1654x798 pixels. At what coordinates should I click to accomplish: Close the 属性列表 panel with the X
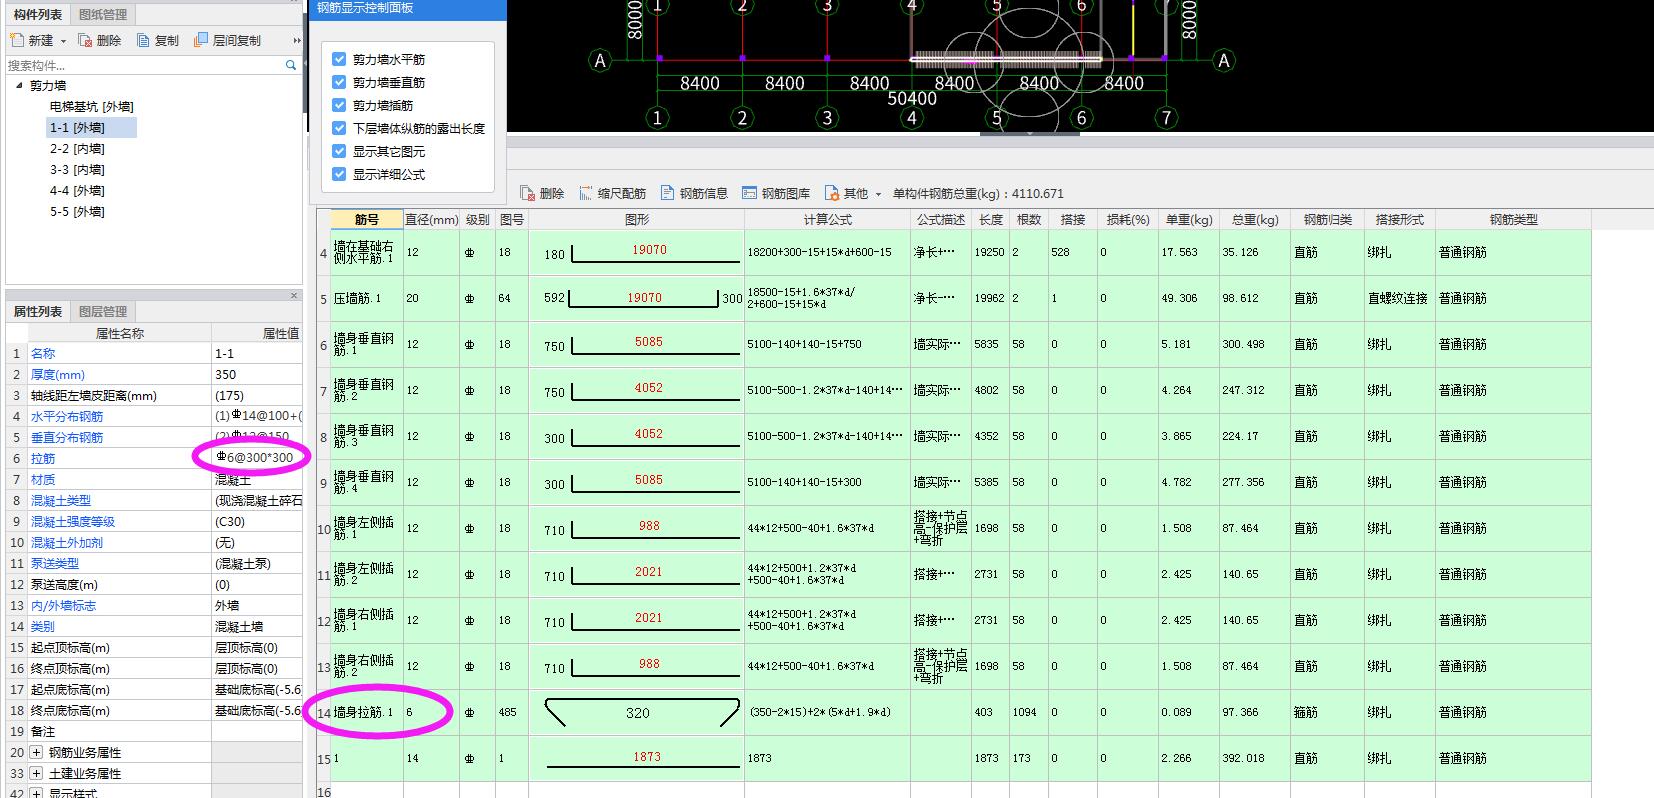point(294,296)
